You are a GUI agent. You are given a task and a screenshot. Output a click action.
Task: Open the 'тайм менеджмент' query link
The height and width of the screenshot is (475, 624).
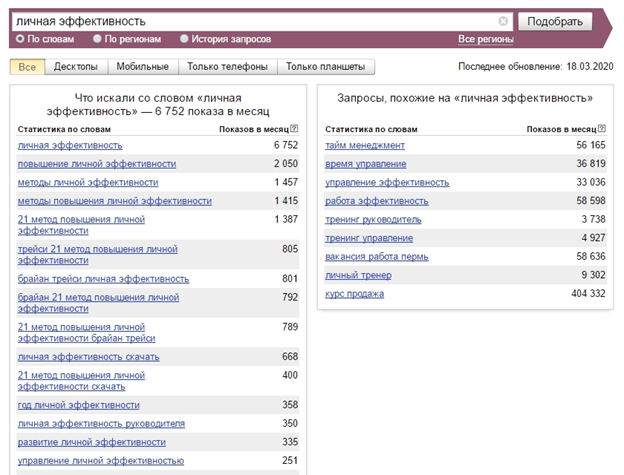point(365,145)
